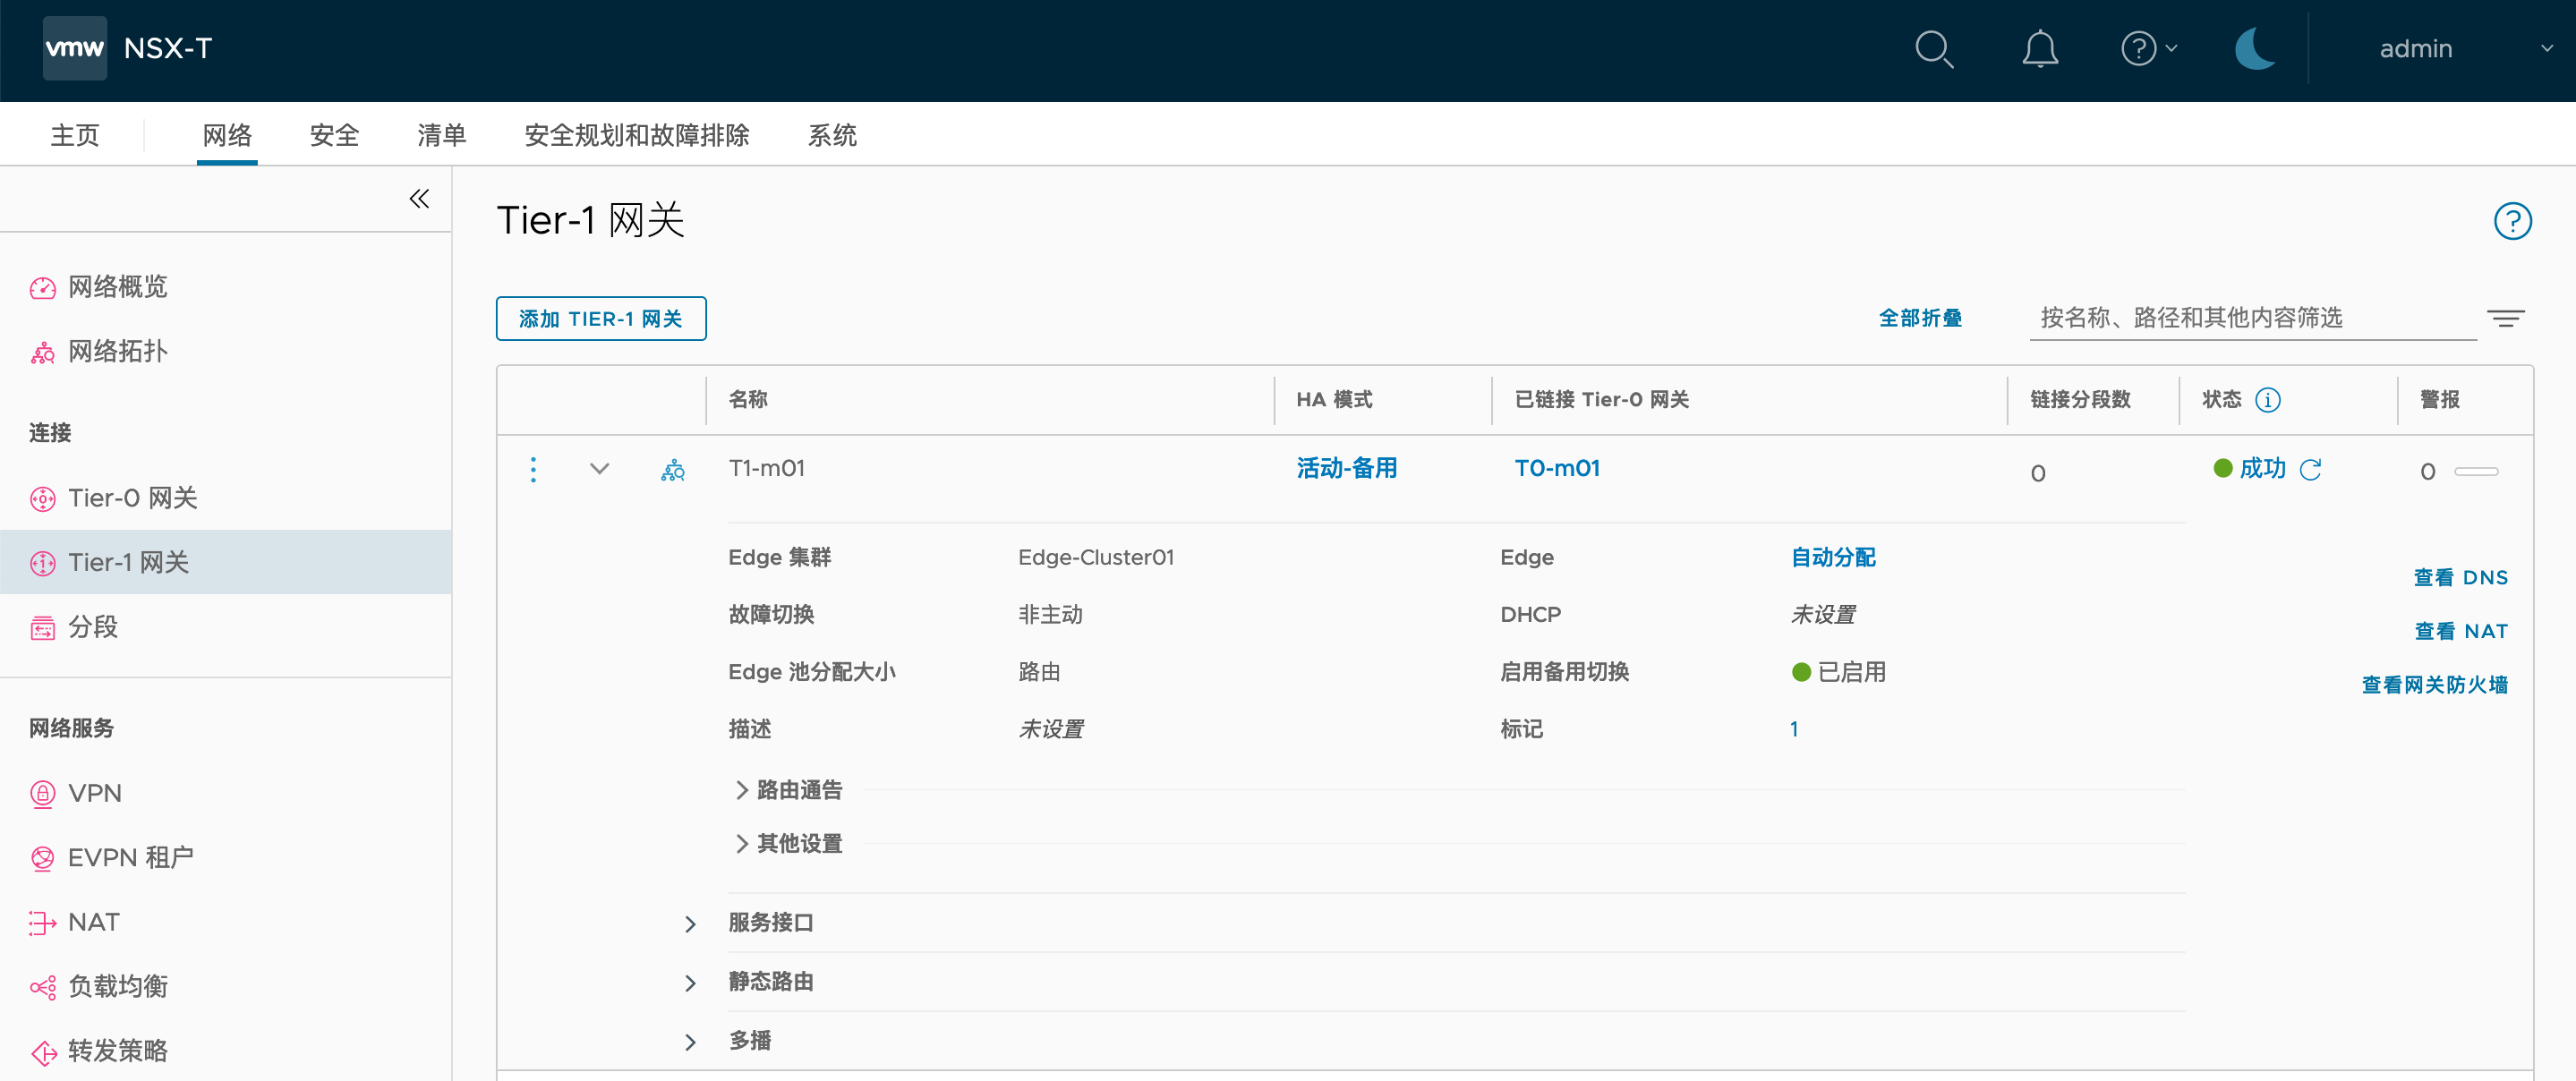Click the 已启用 standby relocation status

point(1838,672)
